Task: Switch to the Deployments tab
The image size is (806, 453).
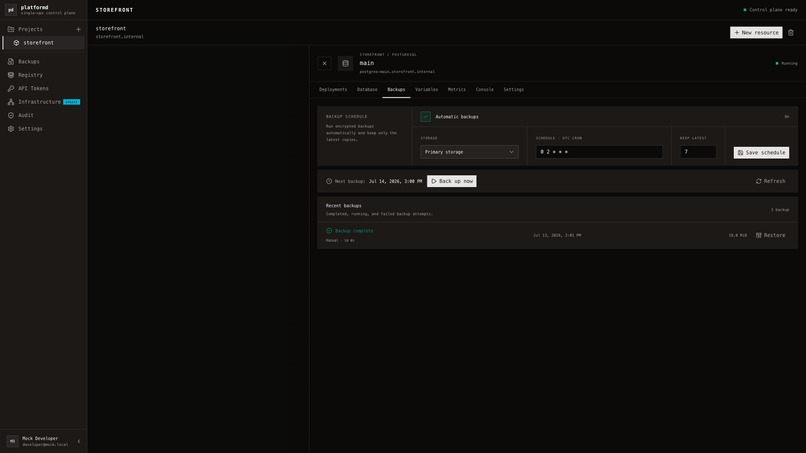Action: click(333, 89)
